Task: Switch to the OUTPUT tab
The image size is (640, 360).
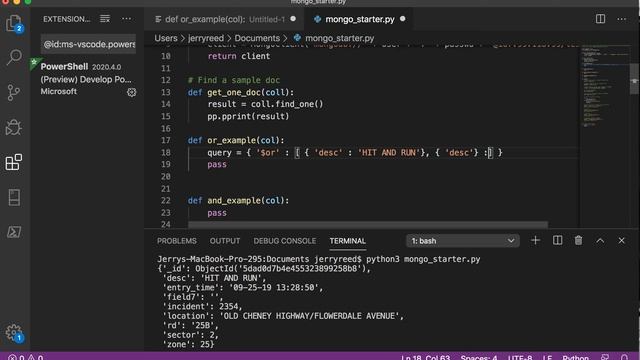Action: click(225, 241)
